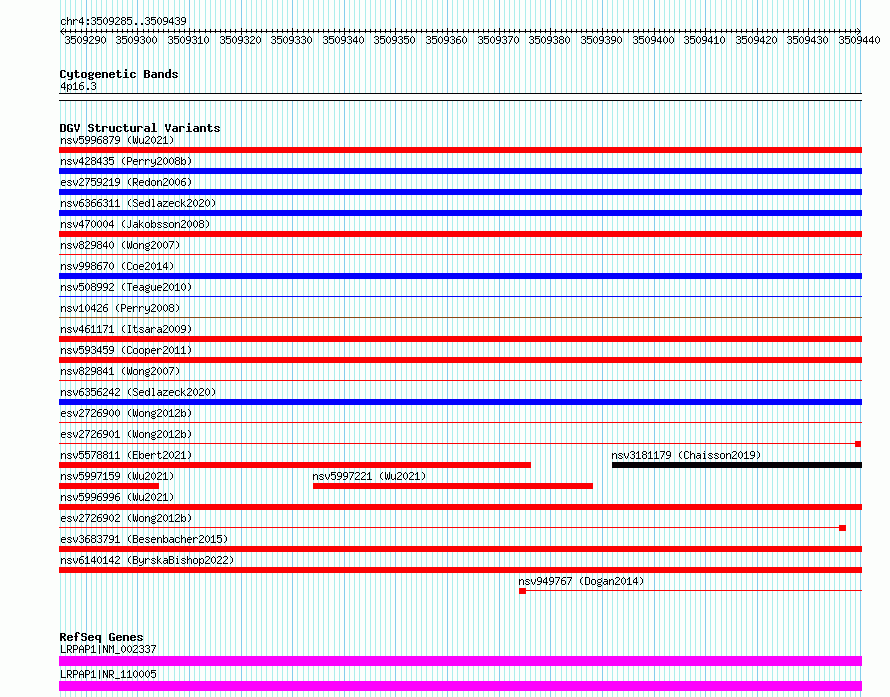This screenshot has height=697, width=890.
Task: Open variant esv2726900 (Wong2012b)
Action: click(x=126, y=413)
